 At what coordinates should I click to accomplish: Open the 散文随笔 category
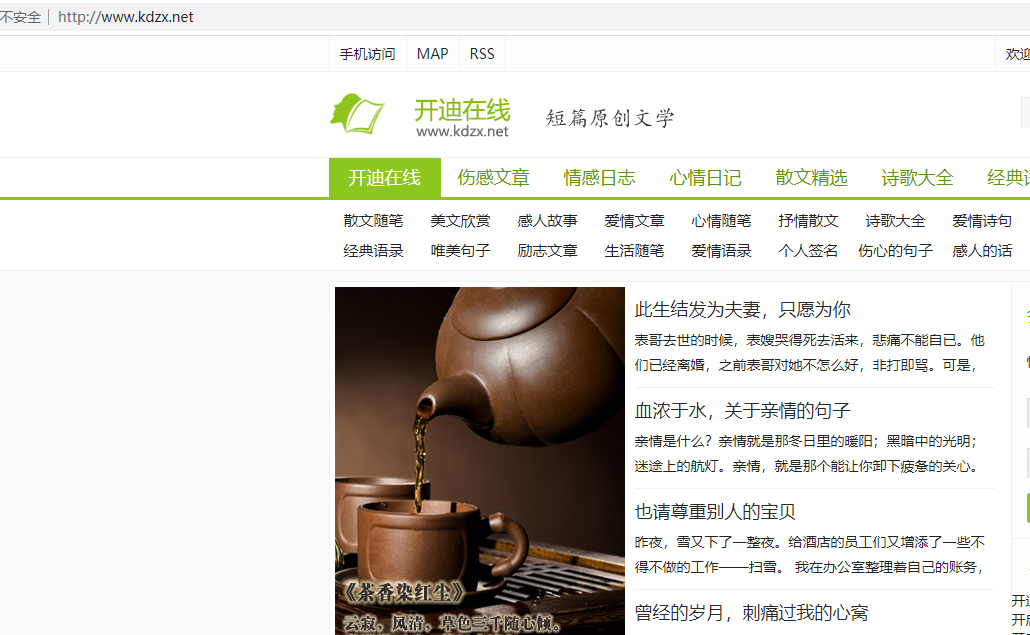pyautogui.click(x=372, y=221)
